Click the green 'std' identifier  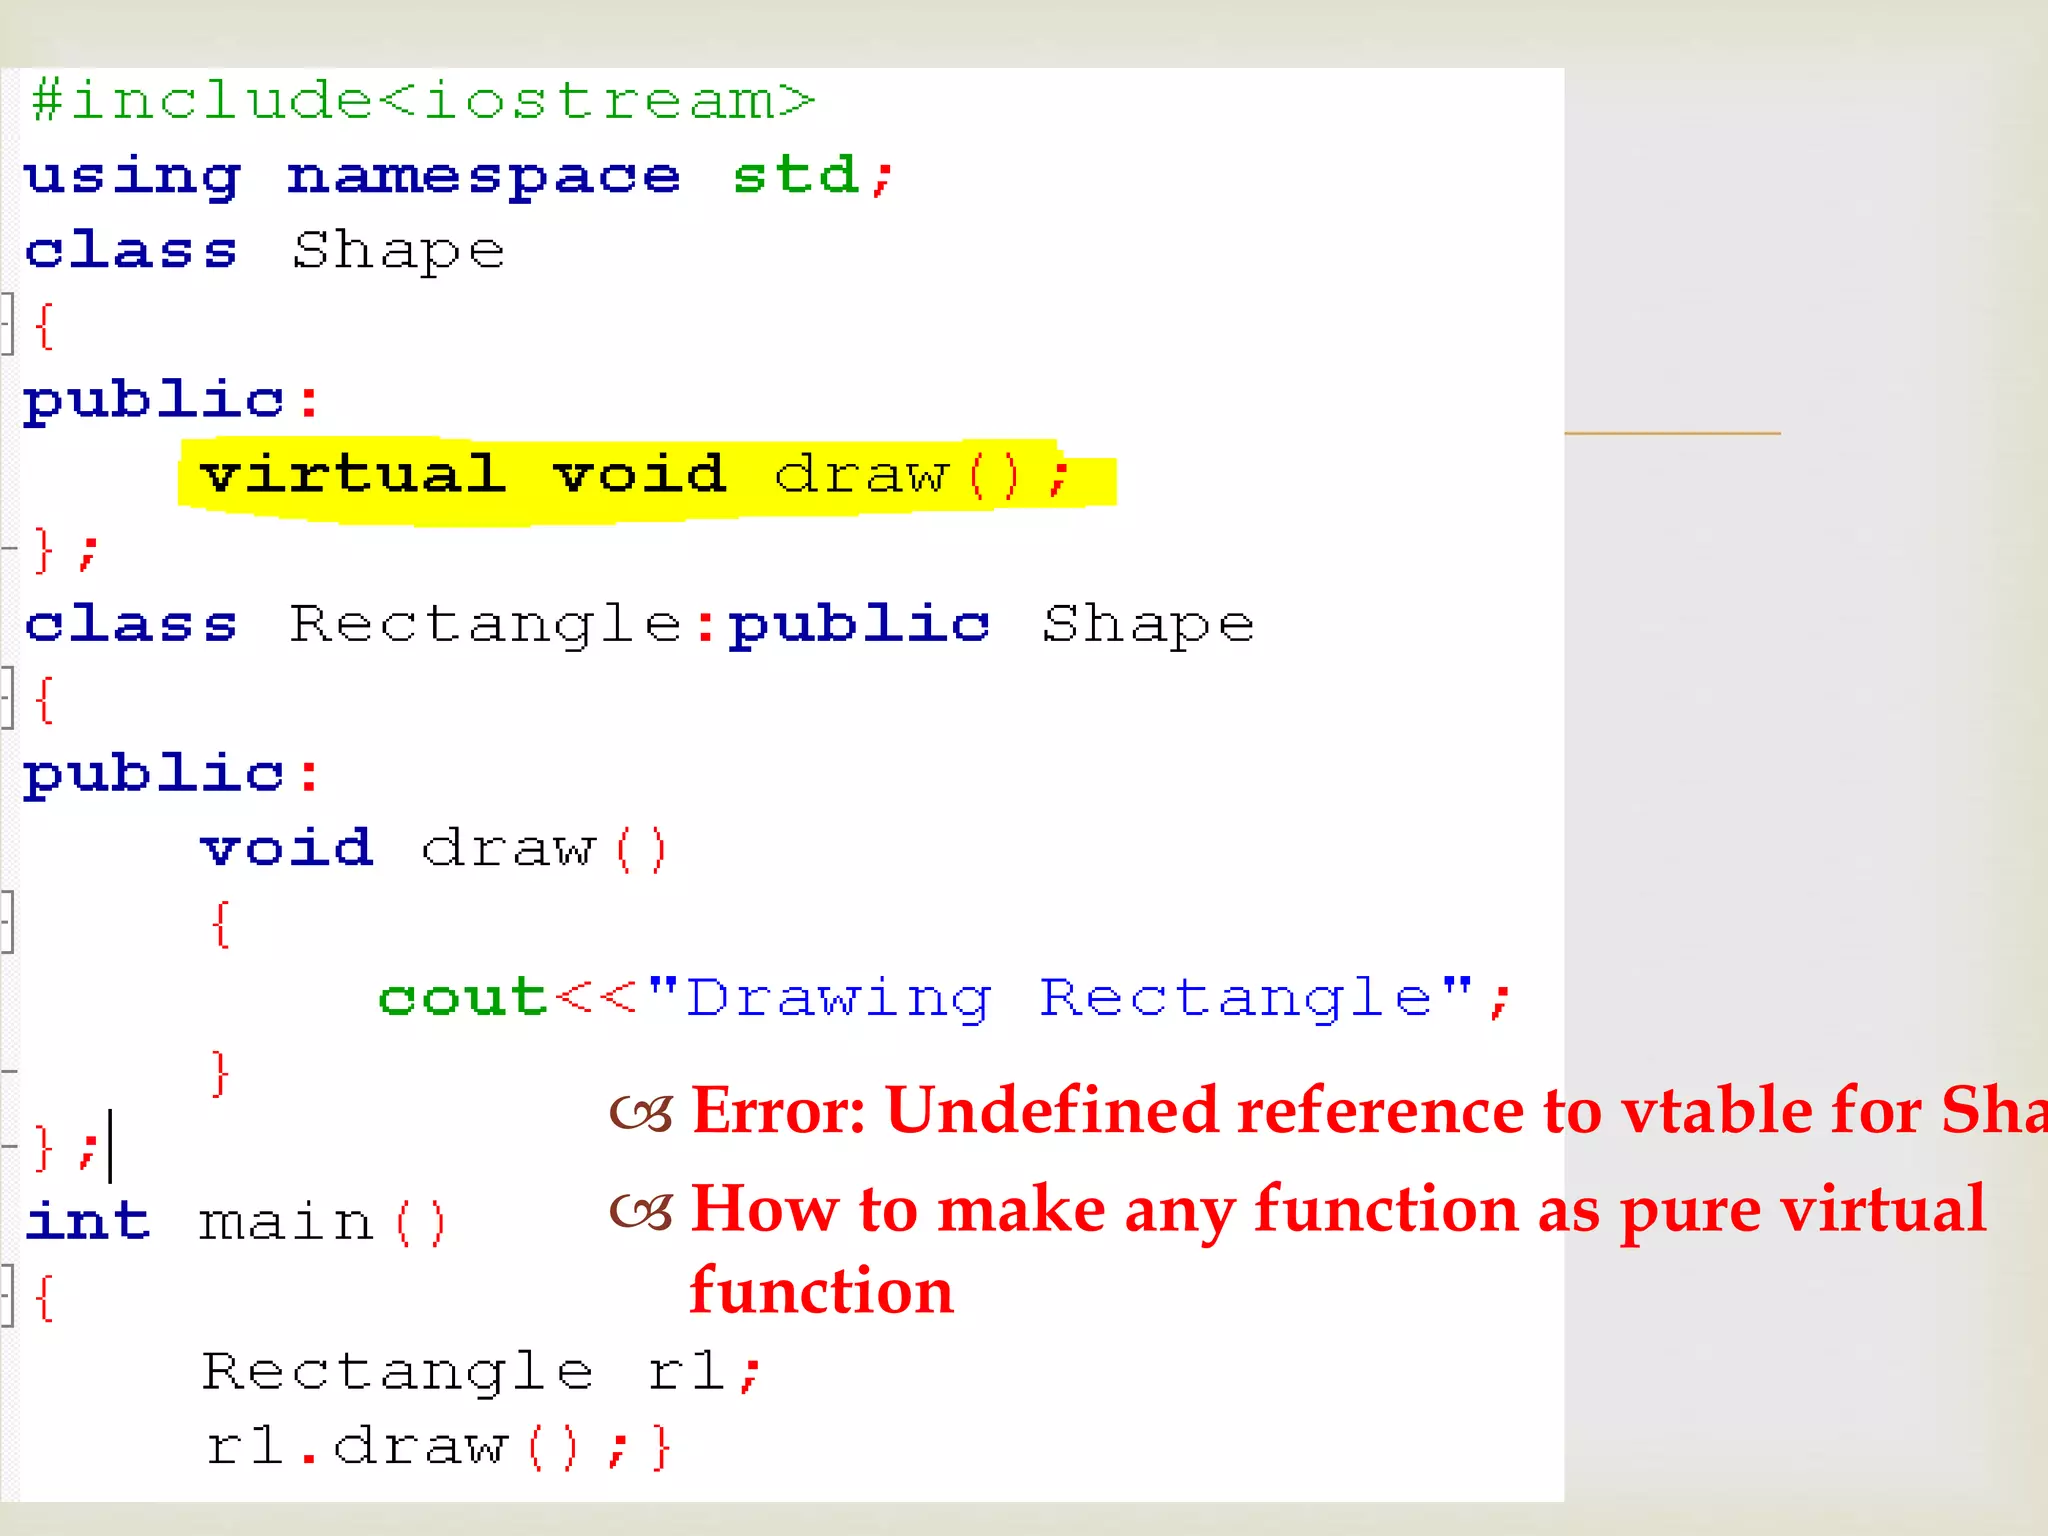(x=796, y=176)
